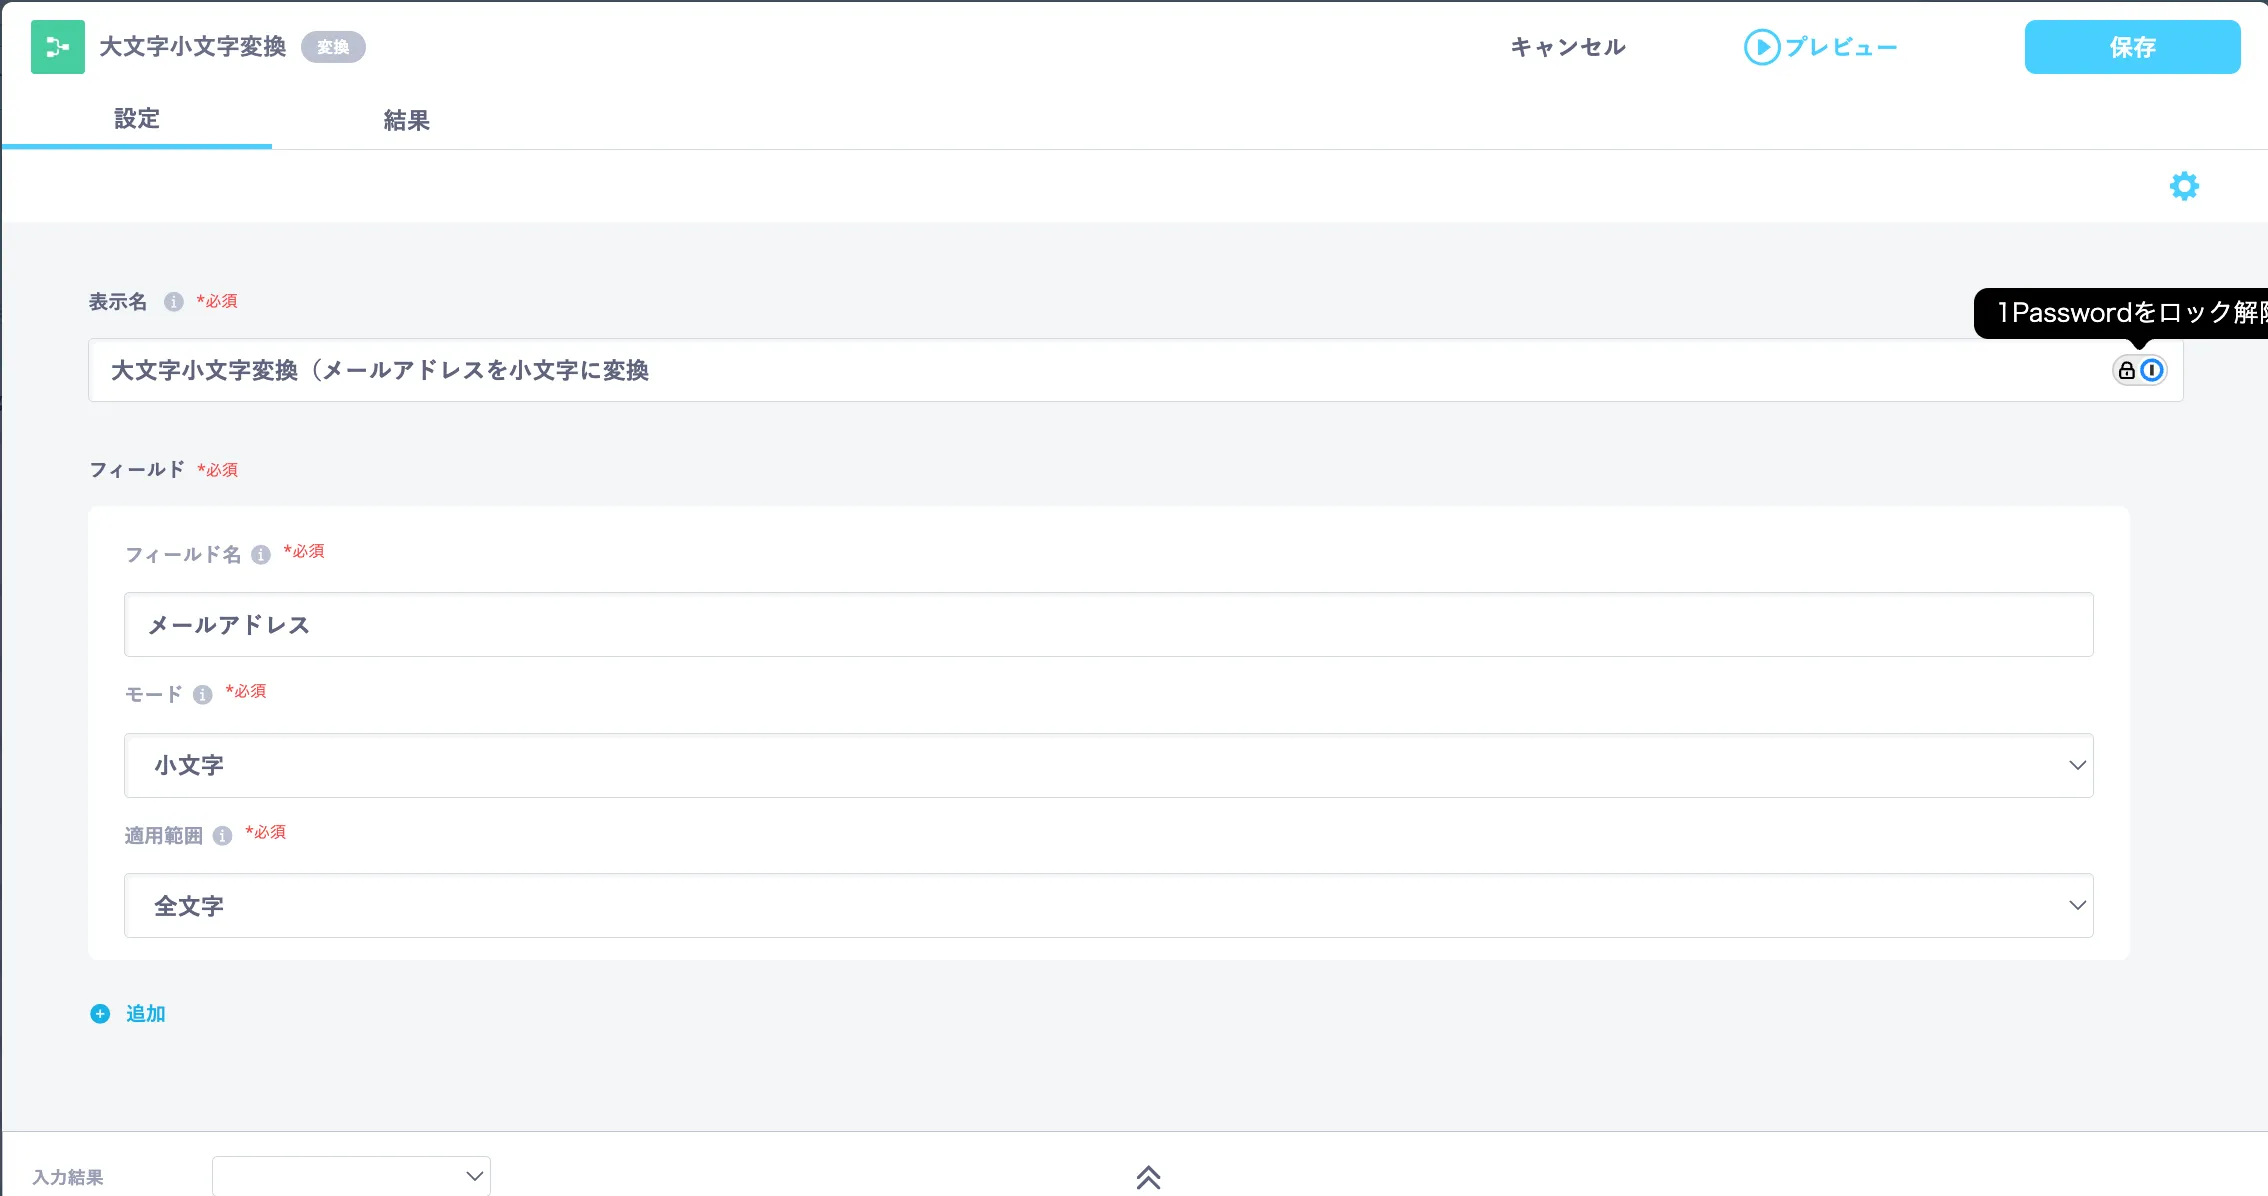The height and width of the screenshot is (1196, 2268).
Task: Click info icon beside 適用範囲 label
Action: click(223, 836)
